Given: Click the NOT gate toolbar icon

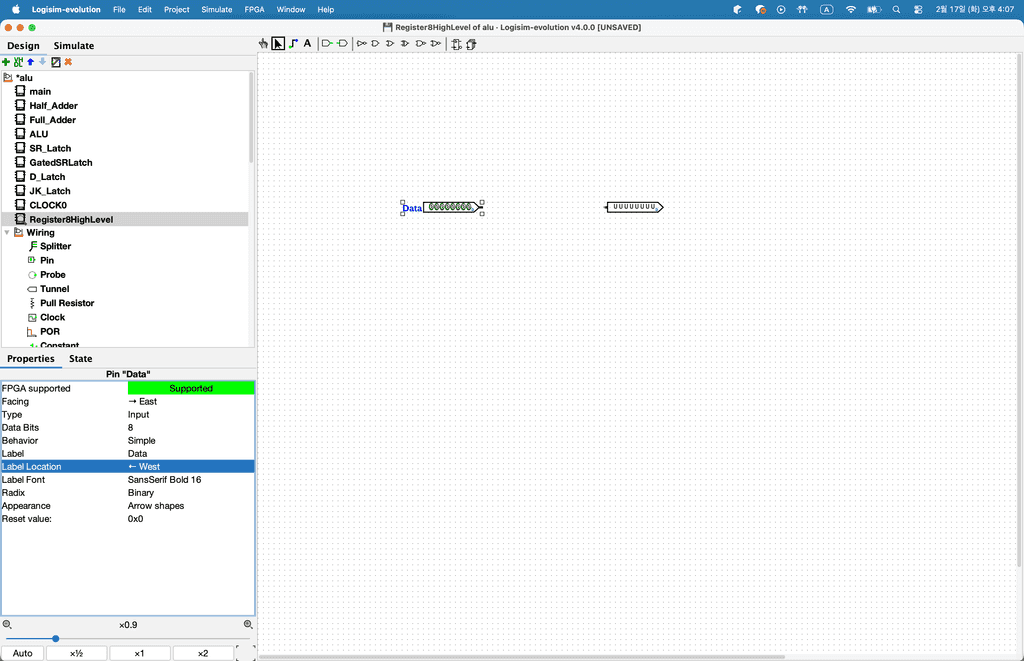Looking at the screenshot, I should click(x=362, y=44).
